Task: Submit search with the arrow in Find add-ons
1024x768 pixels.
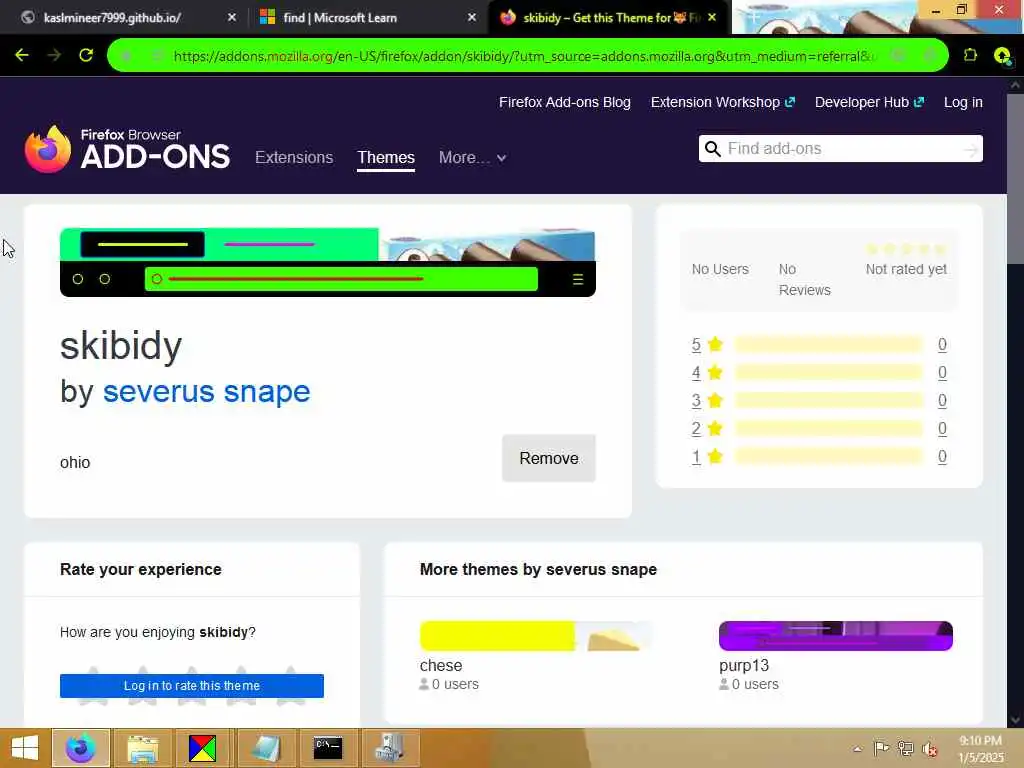Action: click(x=971, y=150)
